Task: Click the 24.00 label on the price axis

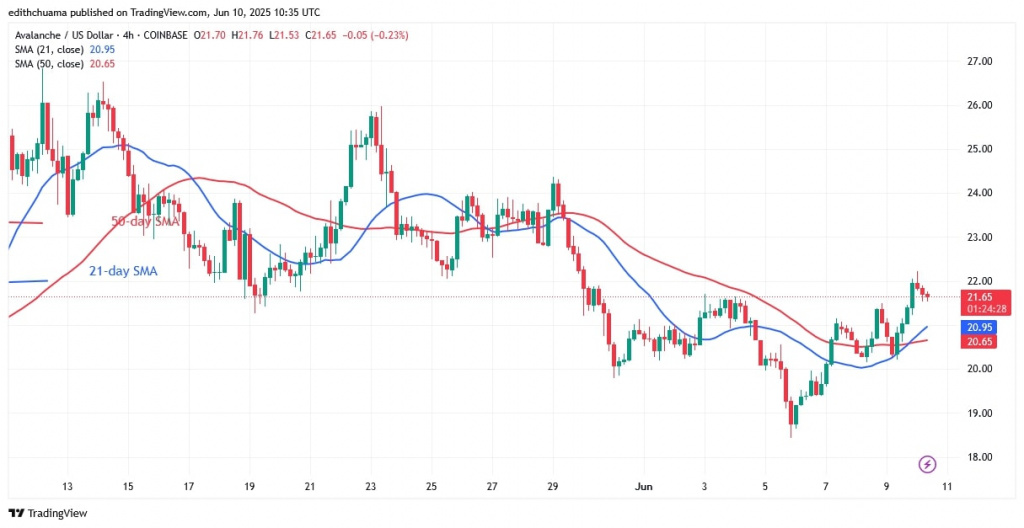Action: click(x=978, y=193)
